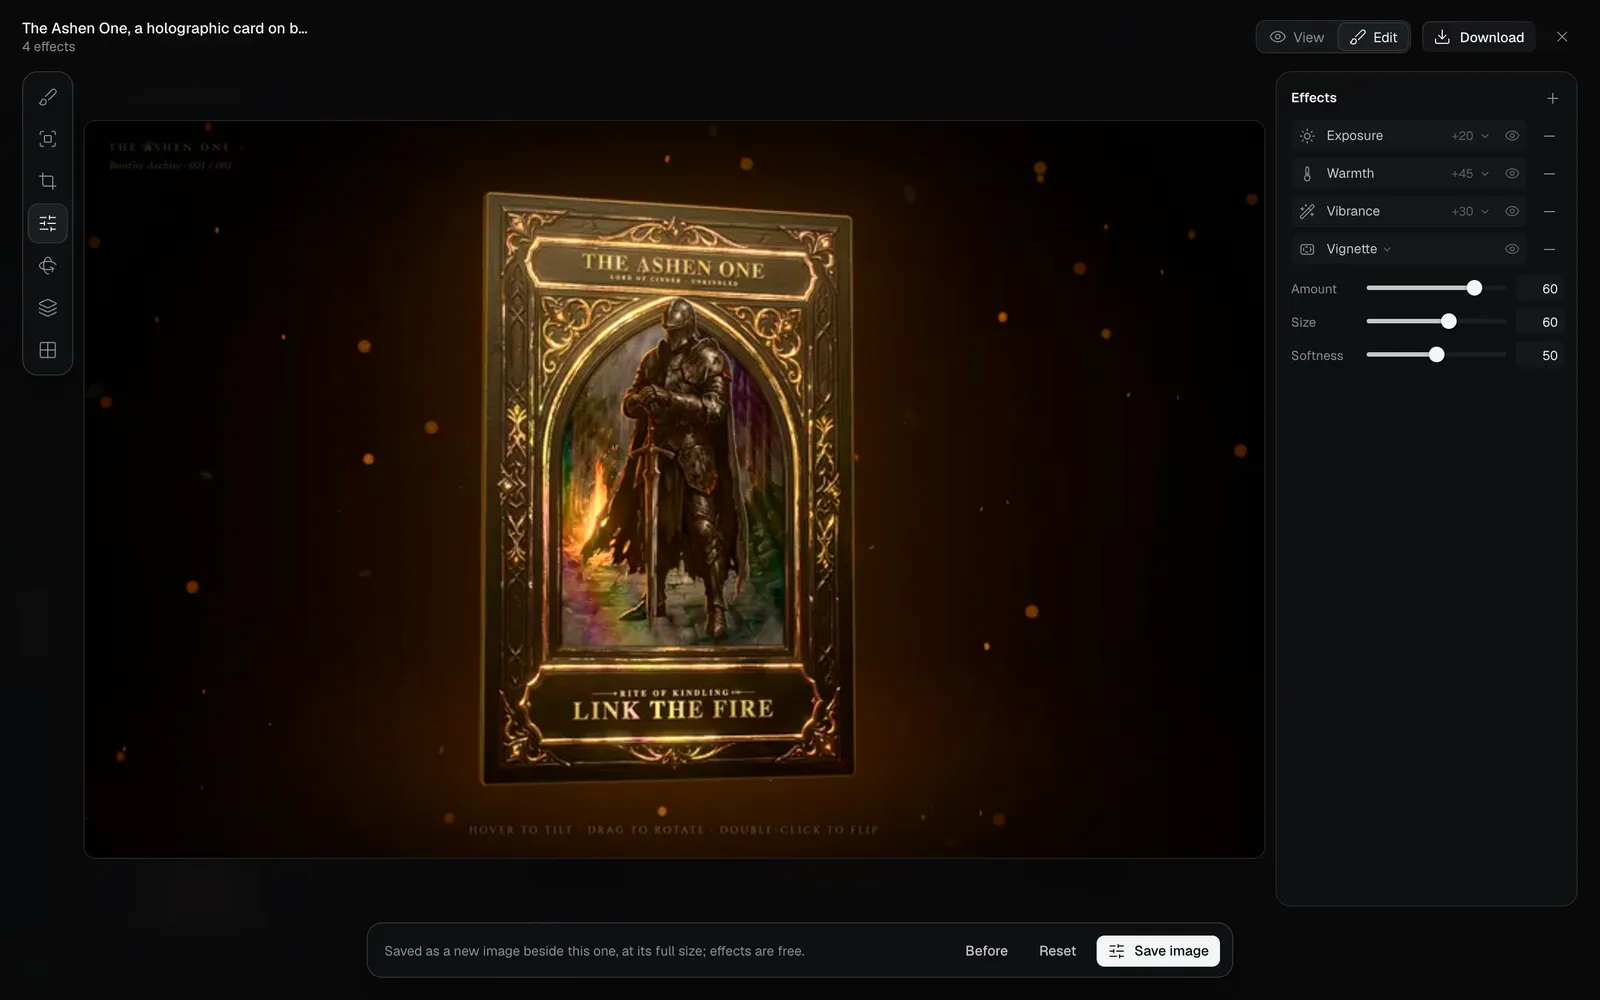The width and height of the screenshot is (1600, 1000).
Task: Click the Before comparison button
Action: pos(986,951)
